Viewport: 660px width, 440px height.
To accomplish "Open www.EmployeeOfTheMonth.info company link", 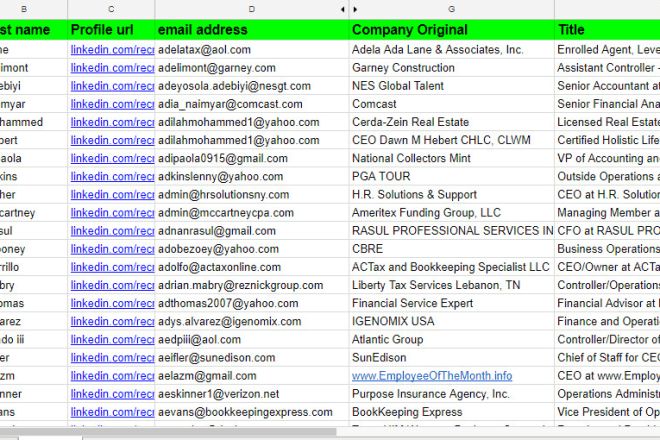I will 432,376.
